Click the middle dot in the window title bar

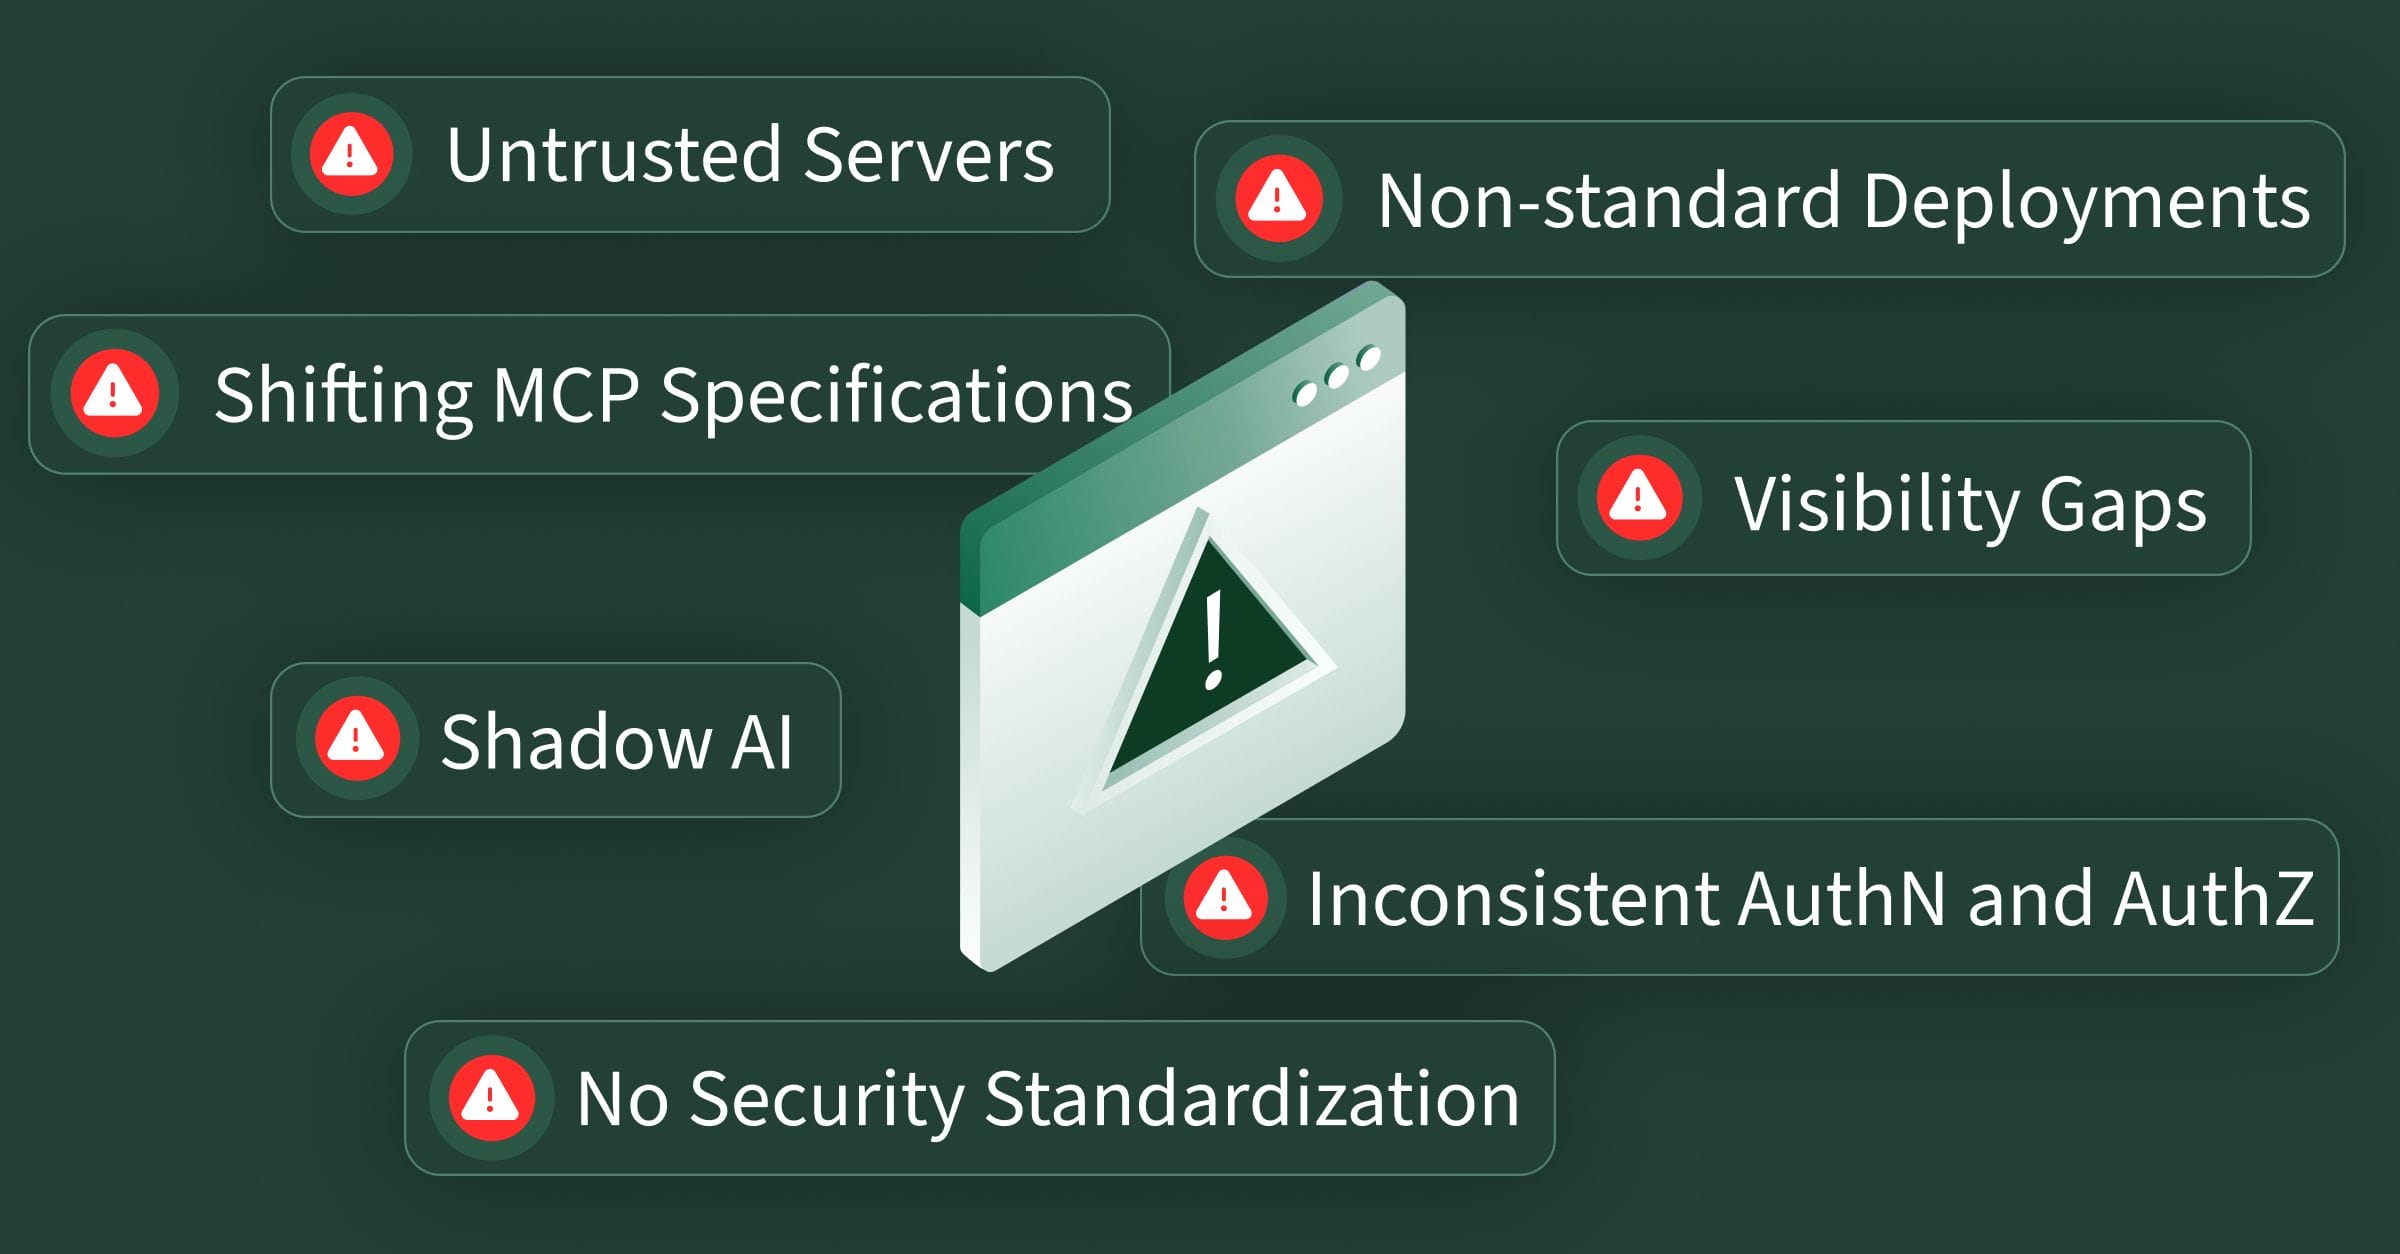(1336, 376)
